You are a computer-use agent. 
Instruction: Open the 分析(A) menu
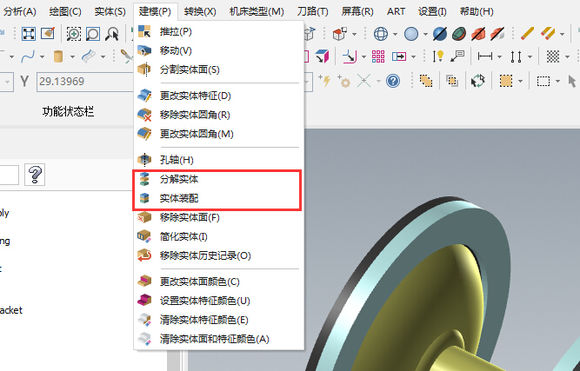[x=20, y=11]
